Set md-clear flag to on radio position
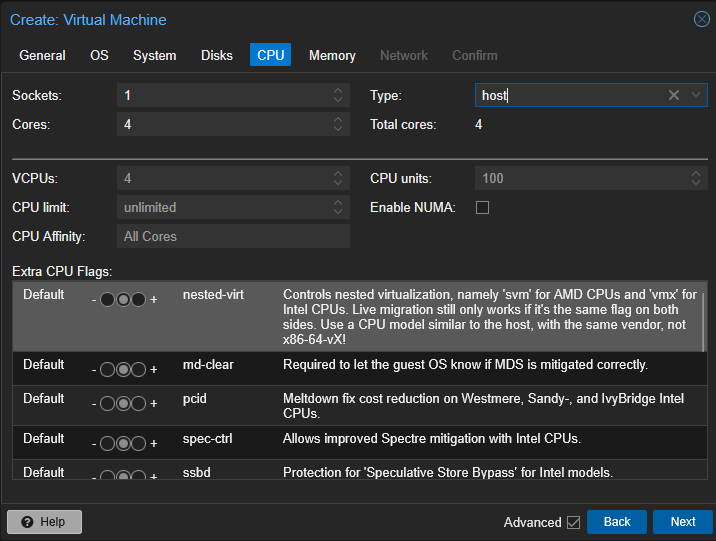The image size is (716, 541). 139,371
